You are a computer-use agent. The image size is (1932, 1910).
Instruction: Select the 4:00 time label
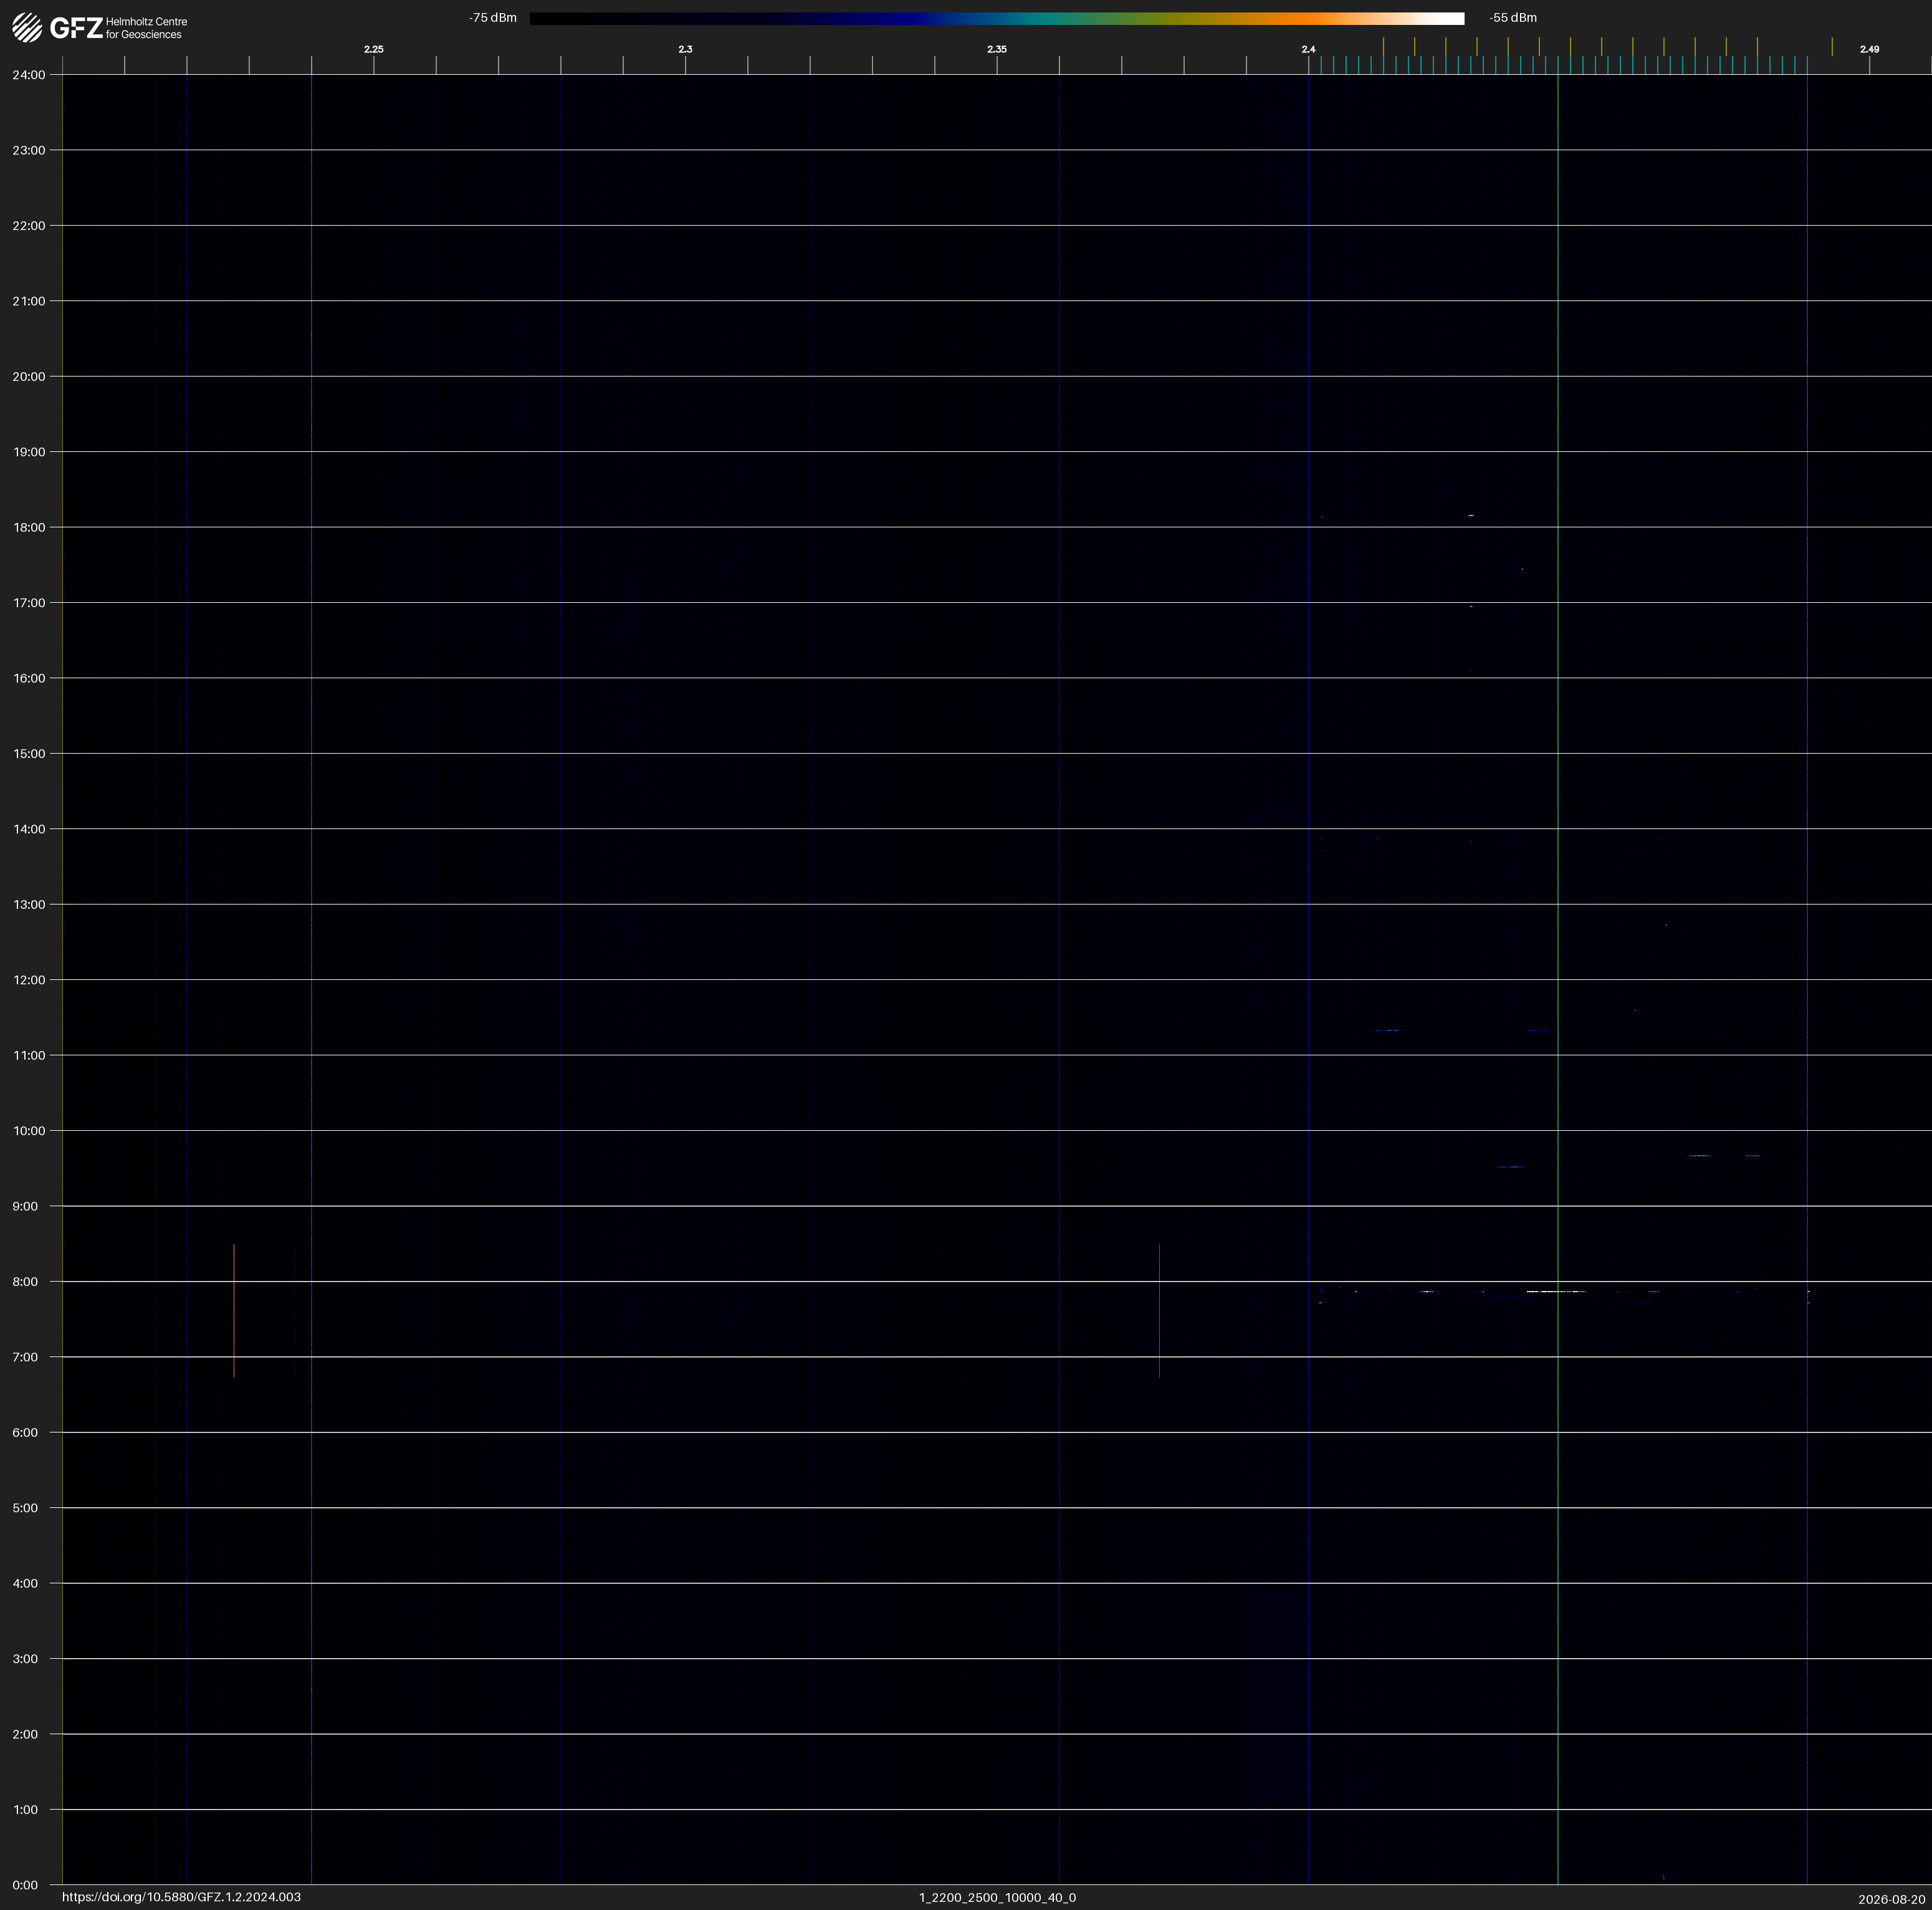[x=25, y=1583]
